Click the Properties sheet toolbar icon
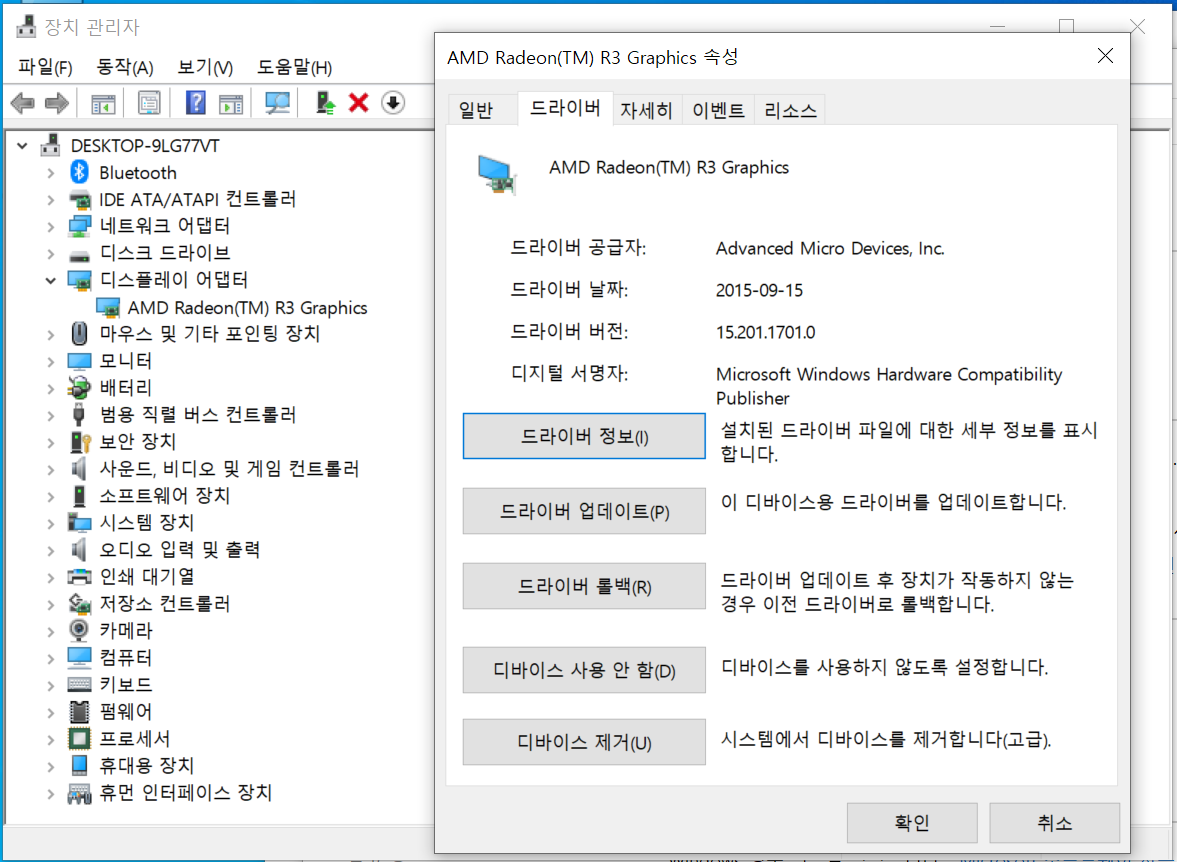Screen dimensions: 1177x862 click(x=149, y=103)
